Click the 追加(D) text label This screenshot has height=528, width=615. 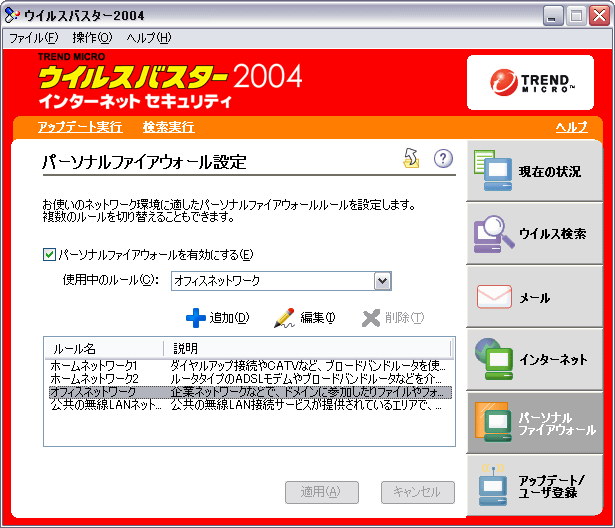pos(229,318)
